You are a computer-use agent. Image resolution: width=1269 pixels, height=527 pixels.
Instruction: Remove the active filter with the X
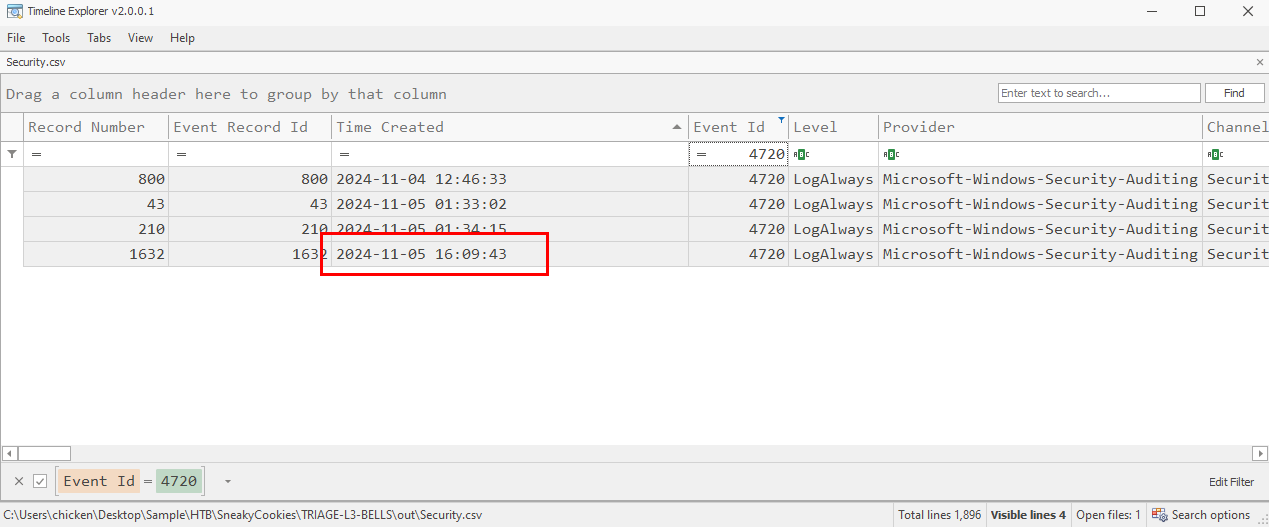coord(18,481)
